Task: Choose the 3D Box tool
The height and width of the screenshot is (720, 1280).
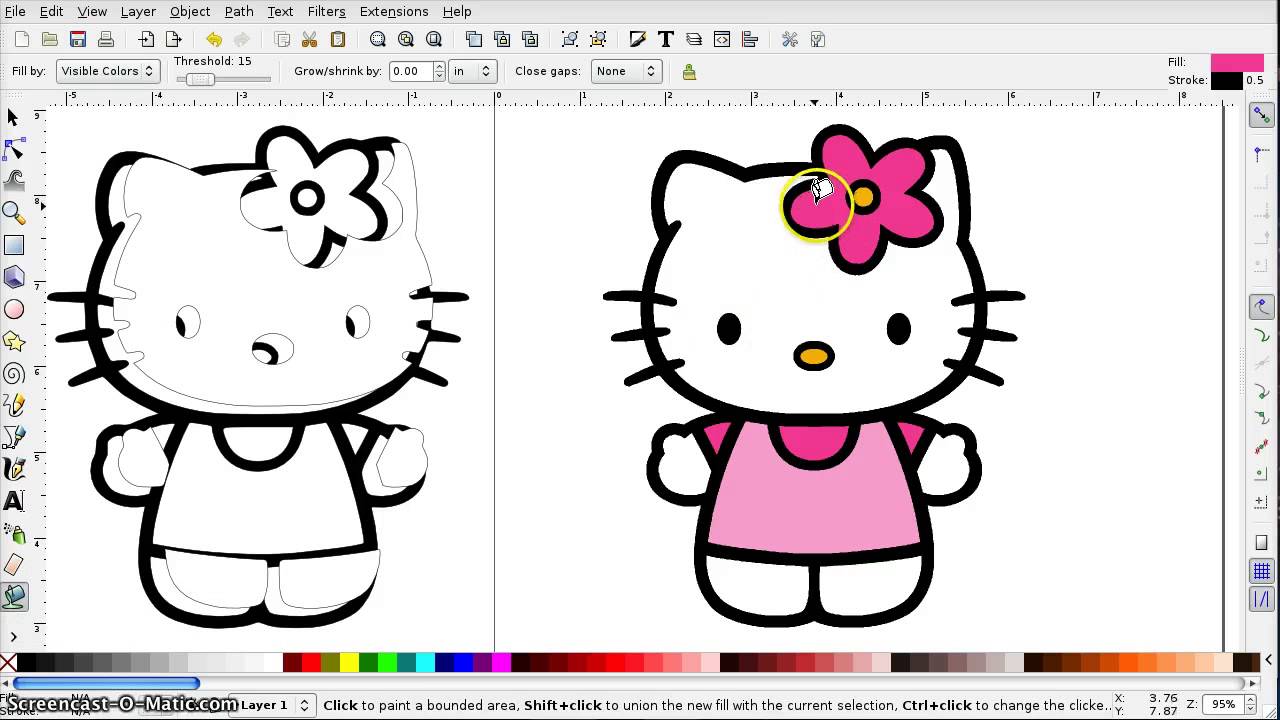Action: coord(14,277)
